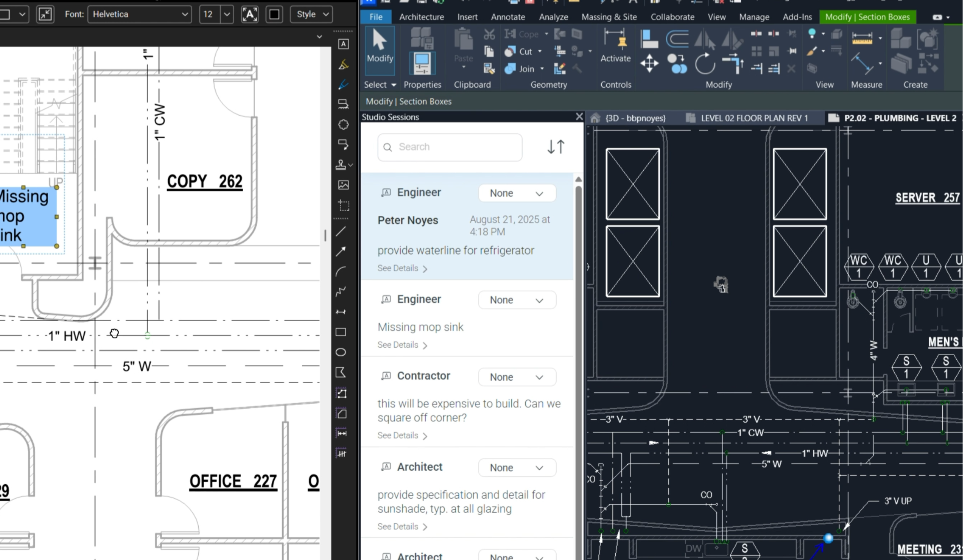This screenshot has width=963, height=560.
Task: Click the autosize text box icon
Action: [x=250, y=14]
